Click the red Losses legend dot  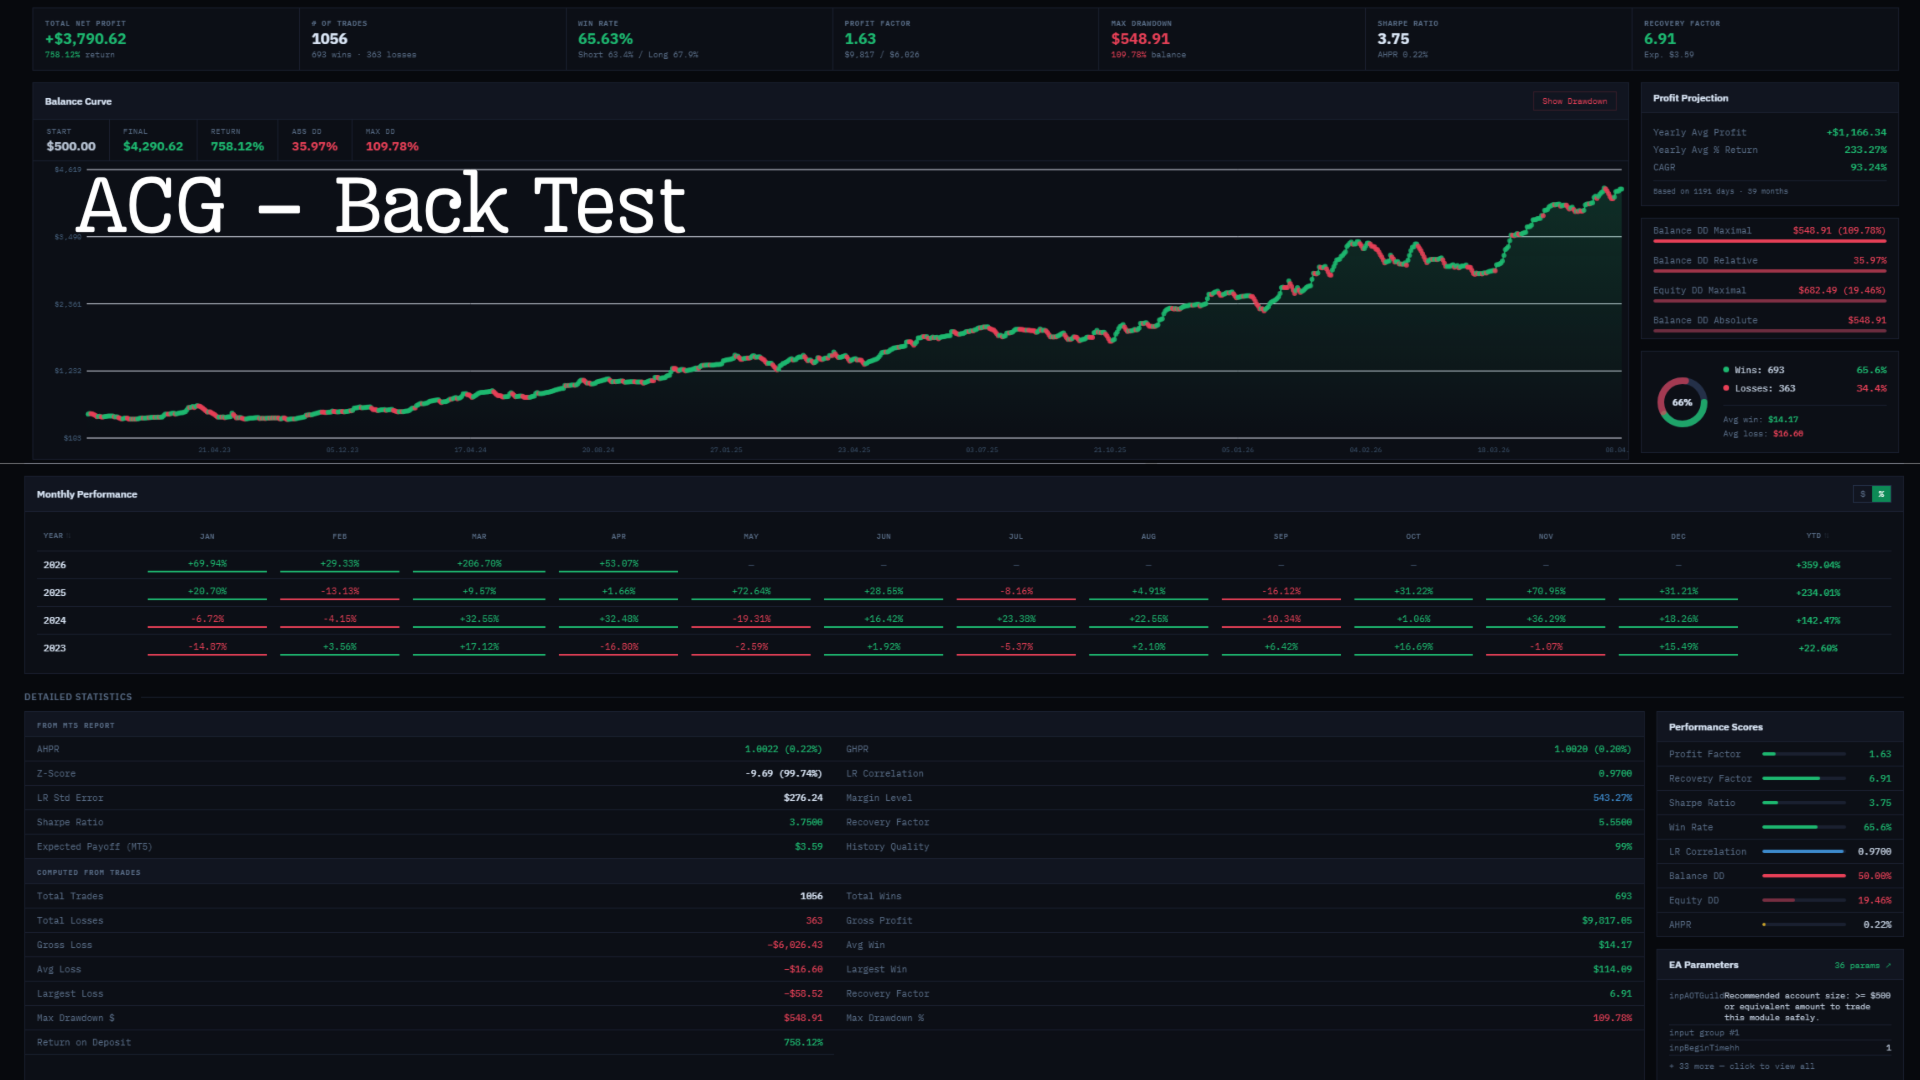click(x=1726, y=388)
